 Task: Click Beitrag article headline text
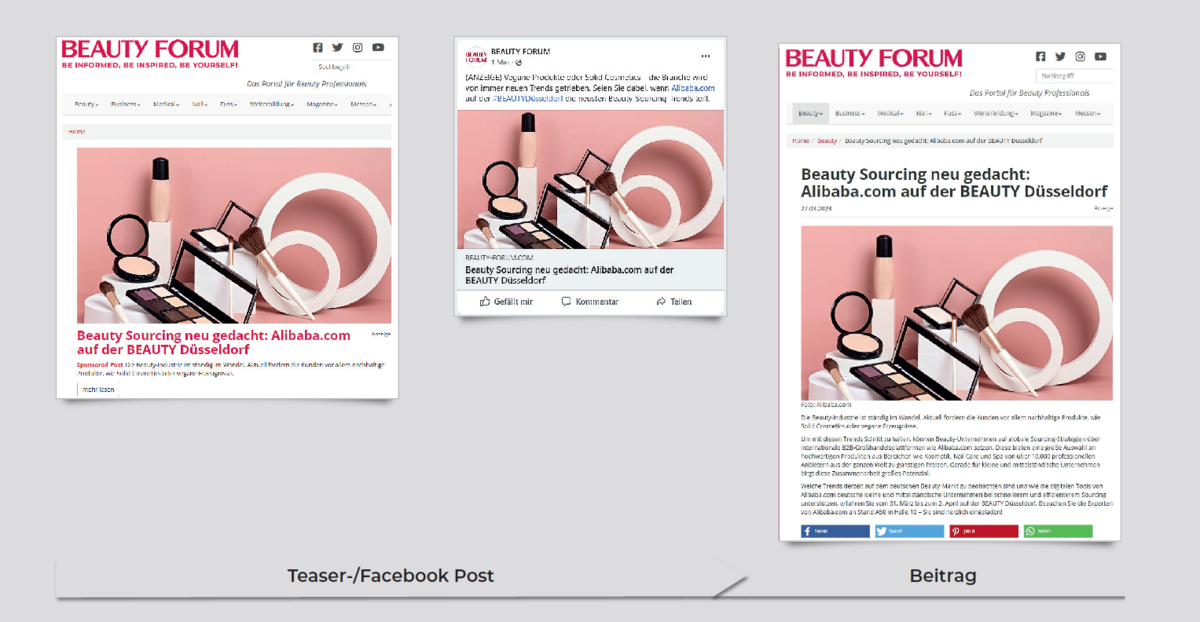[955, 183]
